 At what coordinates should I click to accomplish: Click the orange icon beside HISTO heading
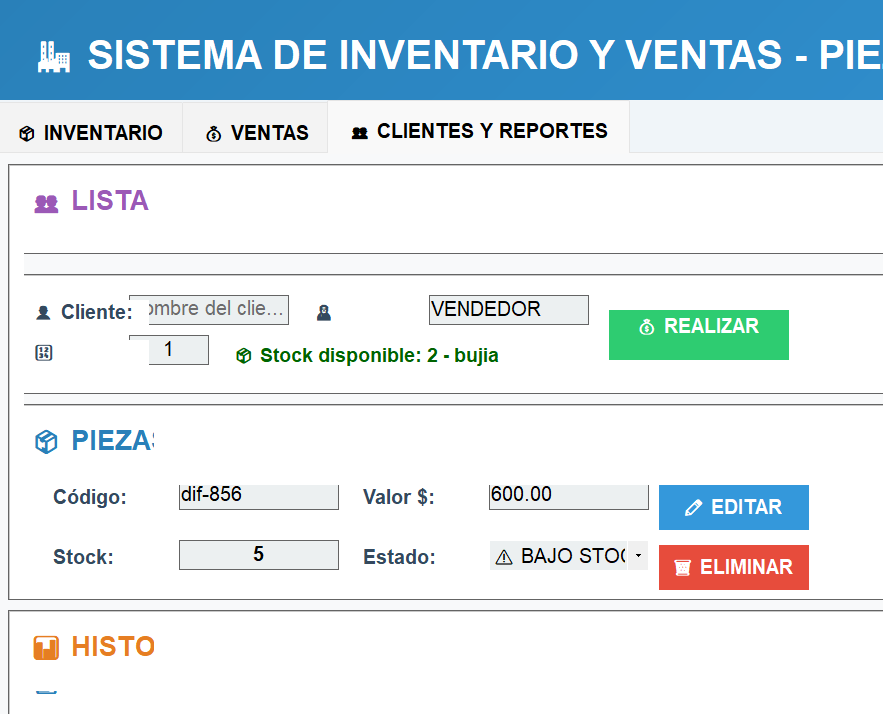point(46,648)
